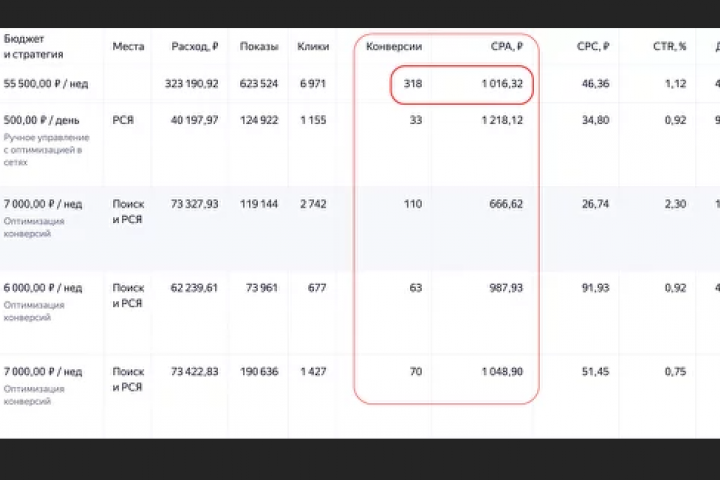Viewport: 720px width, 480px height.
Task: Click the 'CTR, %' column header
Action: [x=669, y=46]
